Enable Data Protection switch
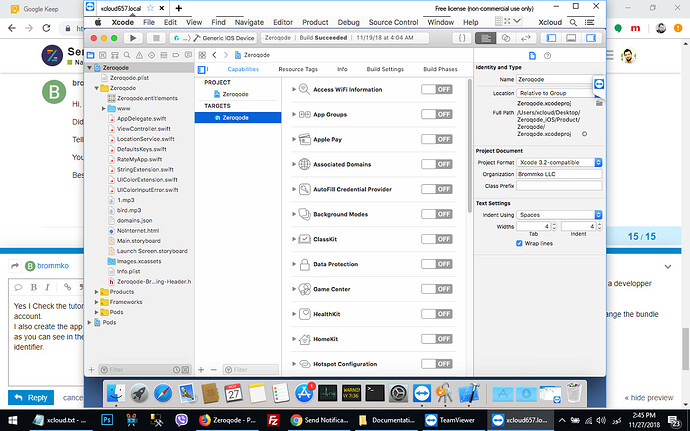The image size is (690, 431). tap(437, 264)
